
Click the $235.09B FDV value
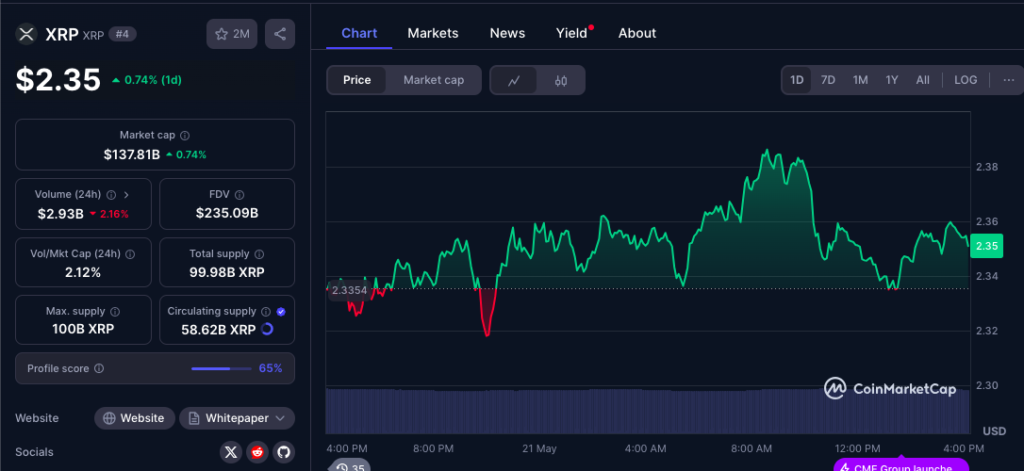point(227,214)
